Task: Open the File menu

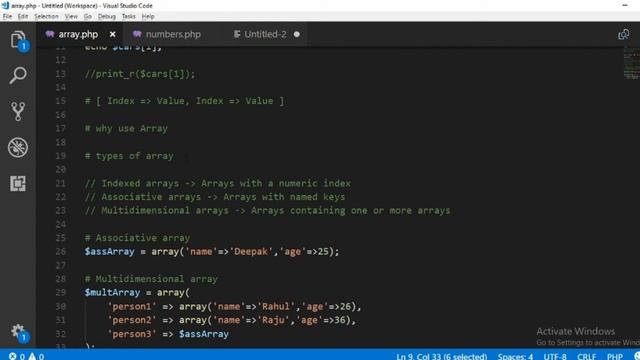Action: (x=7, y=16)
